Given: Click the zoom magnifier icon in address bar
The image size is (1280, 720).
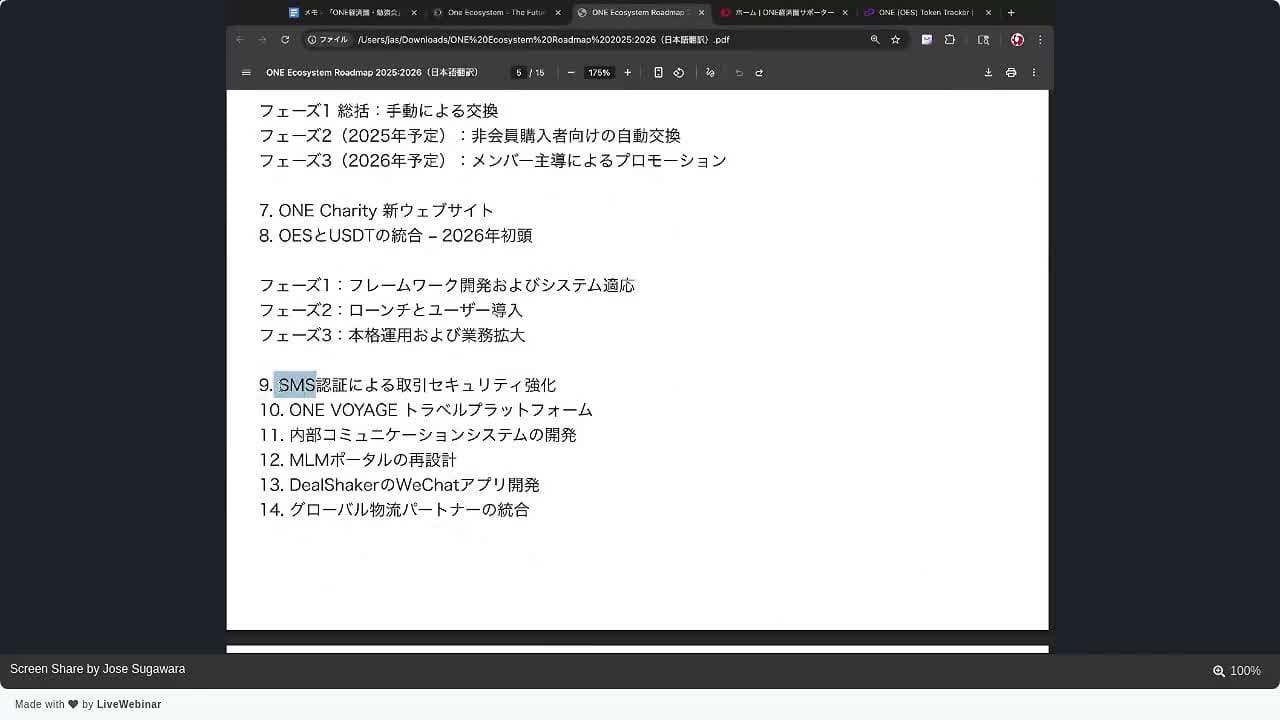Looking at the screenshot, I should 875,40.
